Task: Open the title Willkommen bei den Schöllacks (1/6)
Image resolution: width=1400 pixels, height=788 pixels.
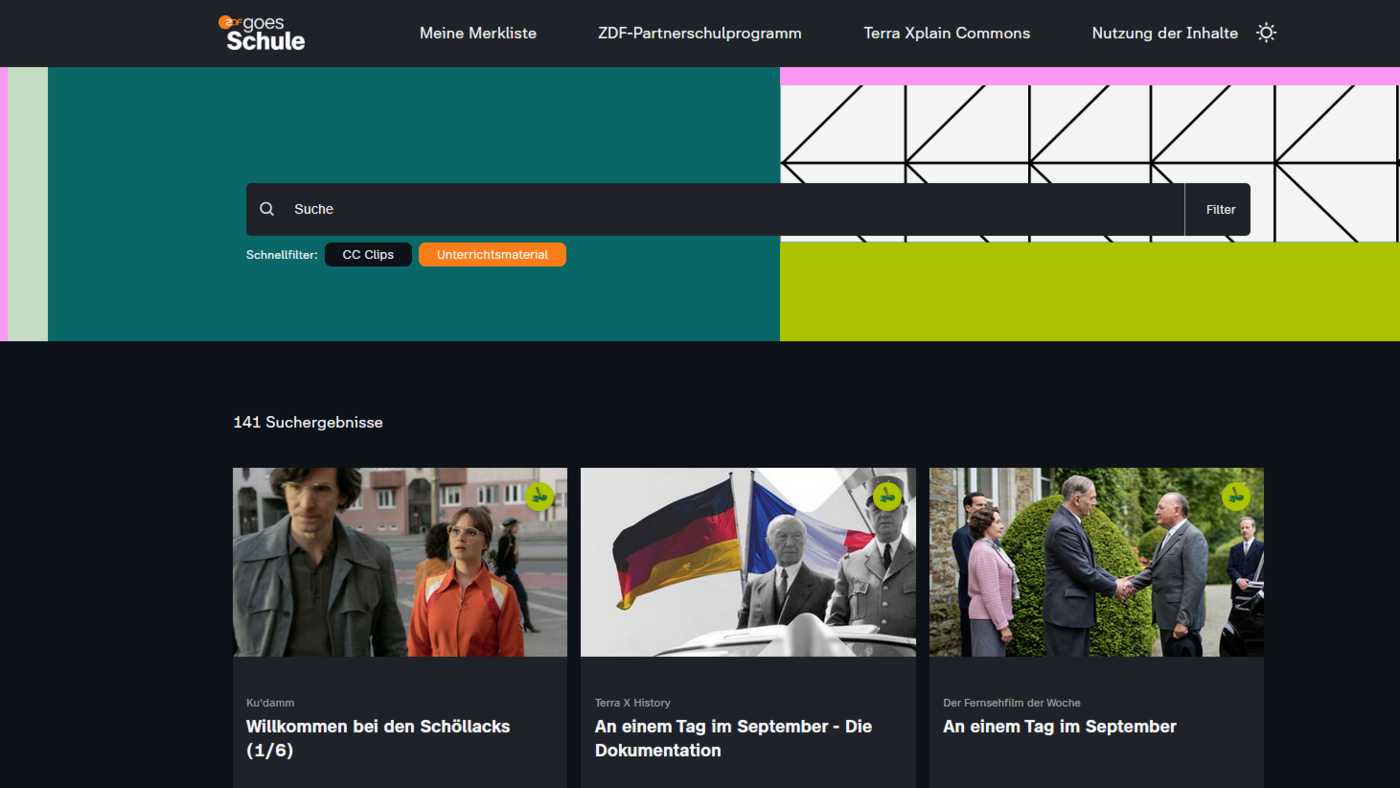Action: tap(378, 738)
